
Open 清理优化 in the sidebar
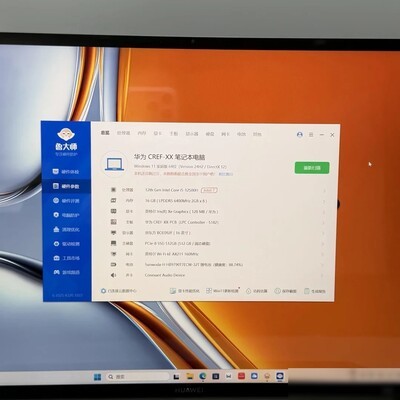66,230
